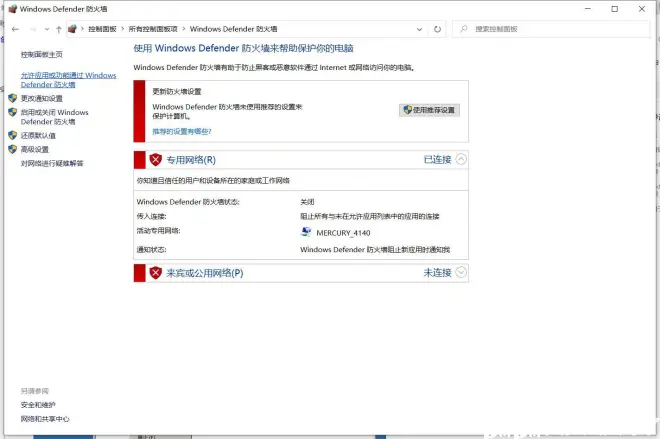Click 未连接 status text
The image size is (660, 439).
pyautogui.click(x=437, y=273)
